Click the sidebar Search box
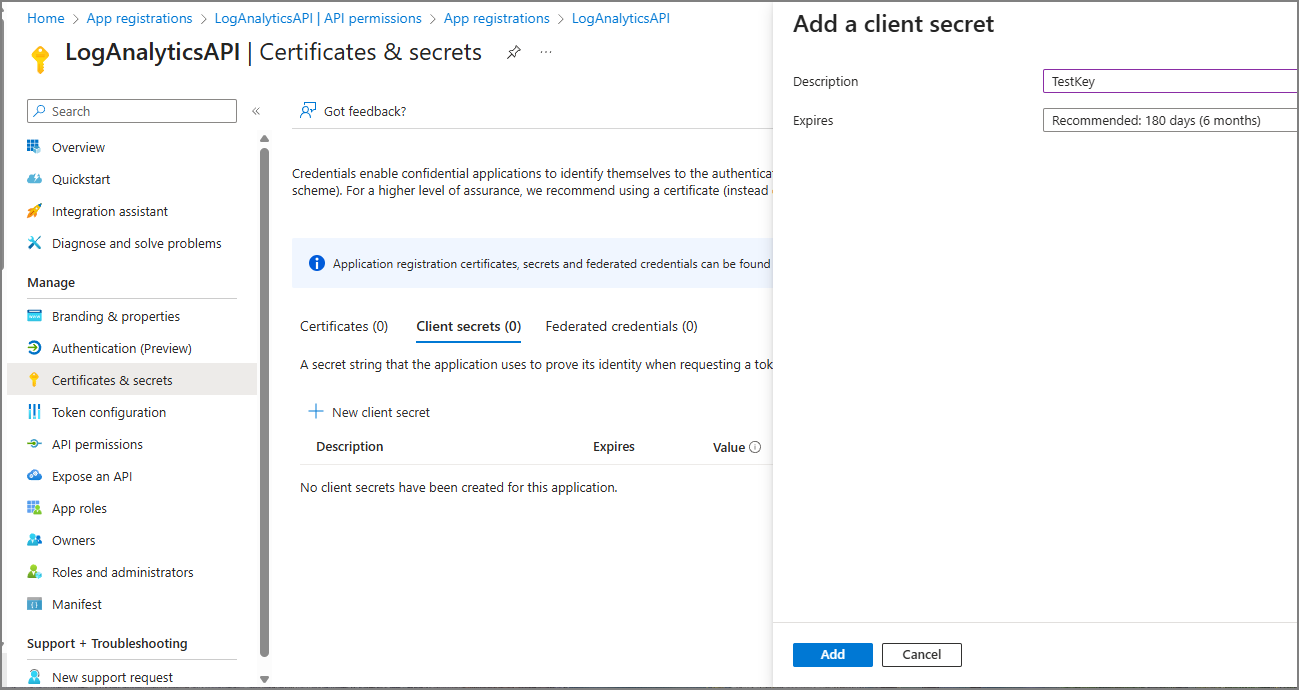This screenshot has width=1299, height=690. (x=132, y=111)
